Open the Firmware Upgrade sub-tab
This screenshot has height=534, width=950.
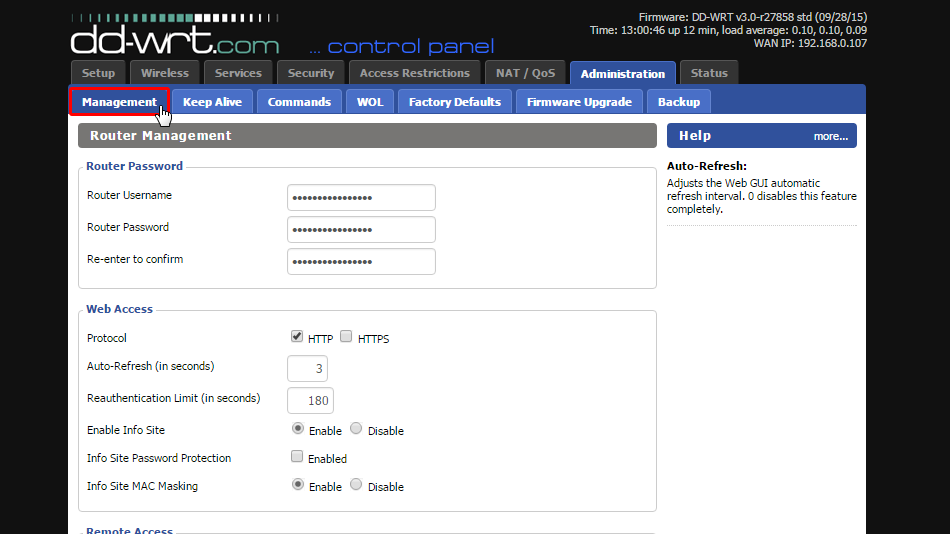[579, 102]
